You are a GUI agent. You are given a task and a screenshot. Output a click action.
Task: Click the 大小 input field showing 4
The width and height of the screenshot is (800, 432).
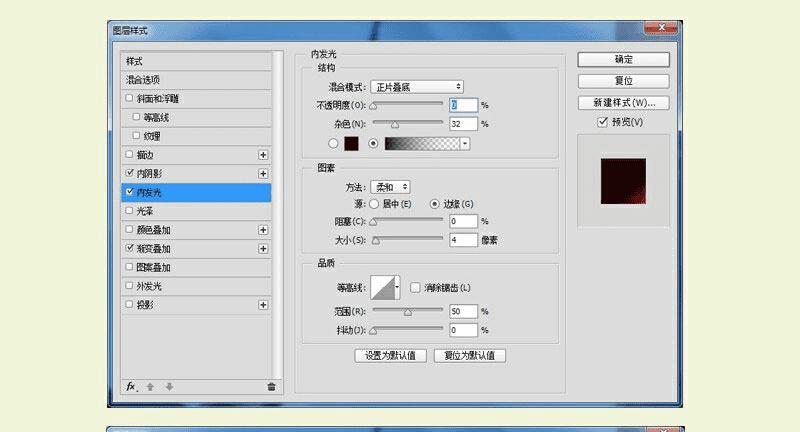click(463, 240)
